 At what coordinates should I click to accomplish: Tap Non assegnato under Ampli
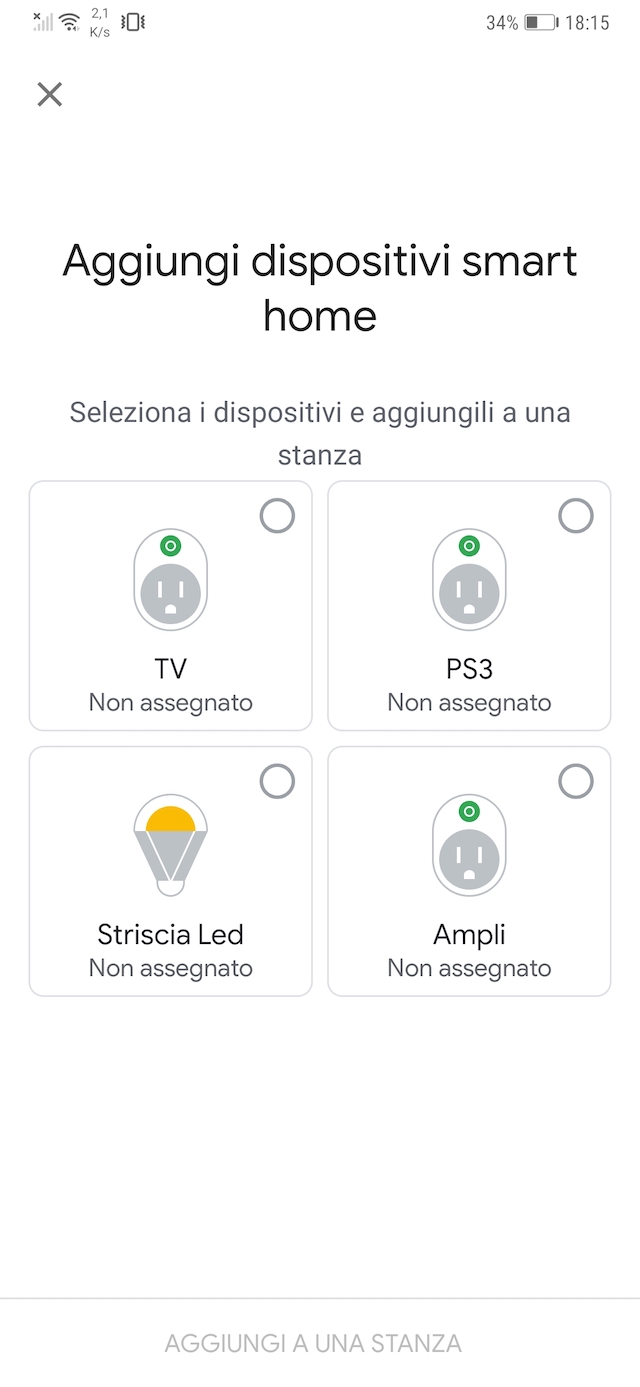pyautogui.click(x=469, y=968)
